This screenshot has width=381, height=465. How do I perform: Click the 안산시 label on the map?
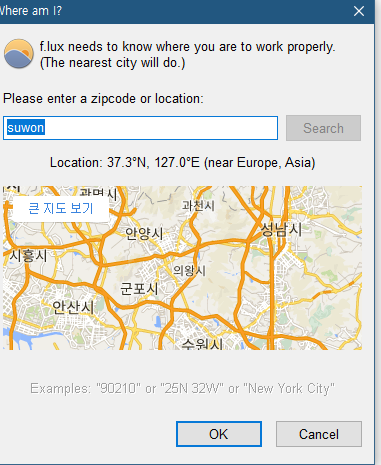click(73, 307)
